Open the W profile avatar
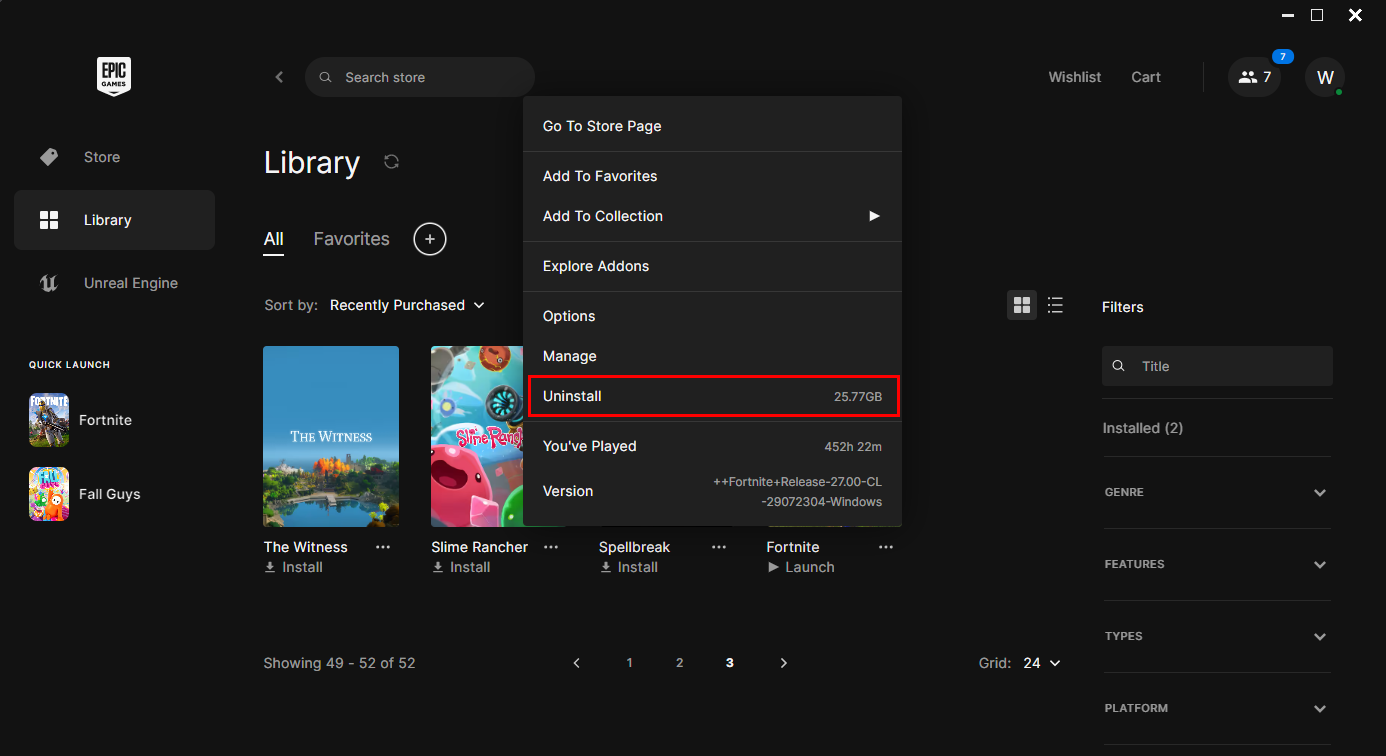This screenshot has width=1386, height=756. (x=1325, y=77)
